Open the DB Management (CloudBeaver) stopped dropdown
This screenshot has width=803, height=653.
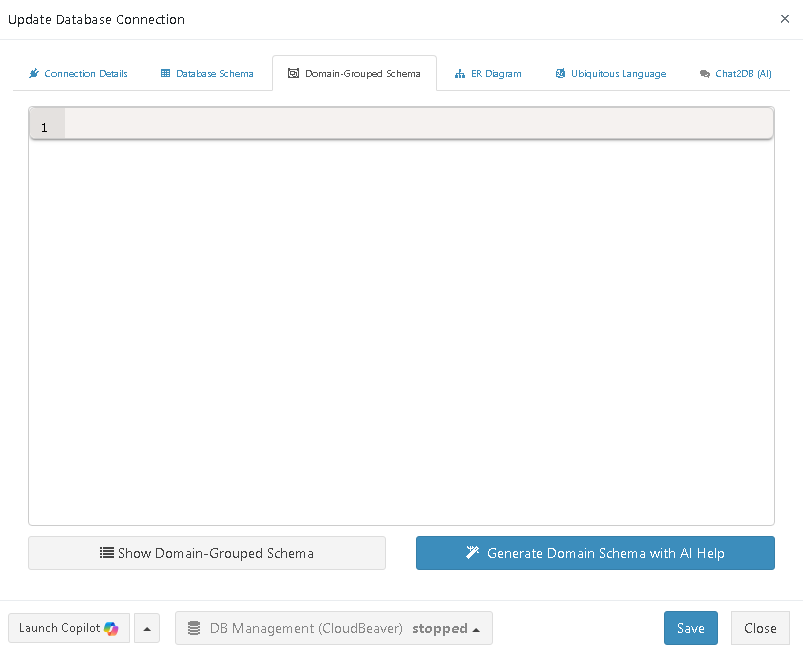(x=334, y=628)
